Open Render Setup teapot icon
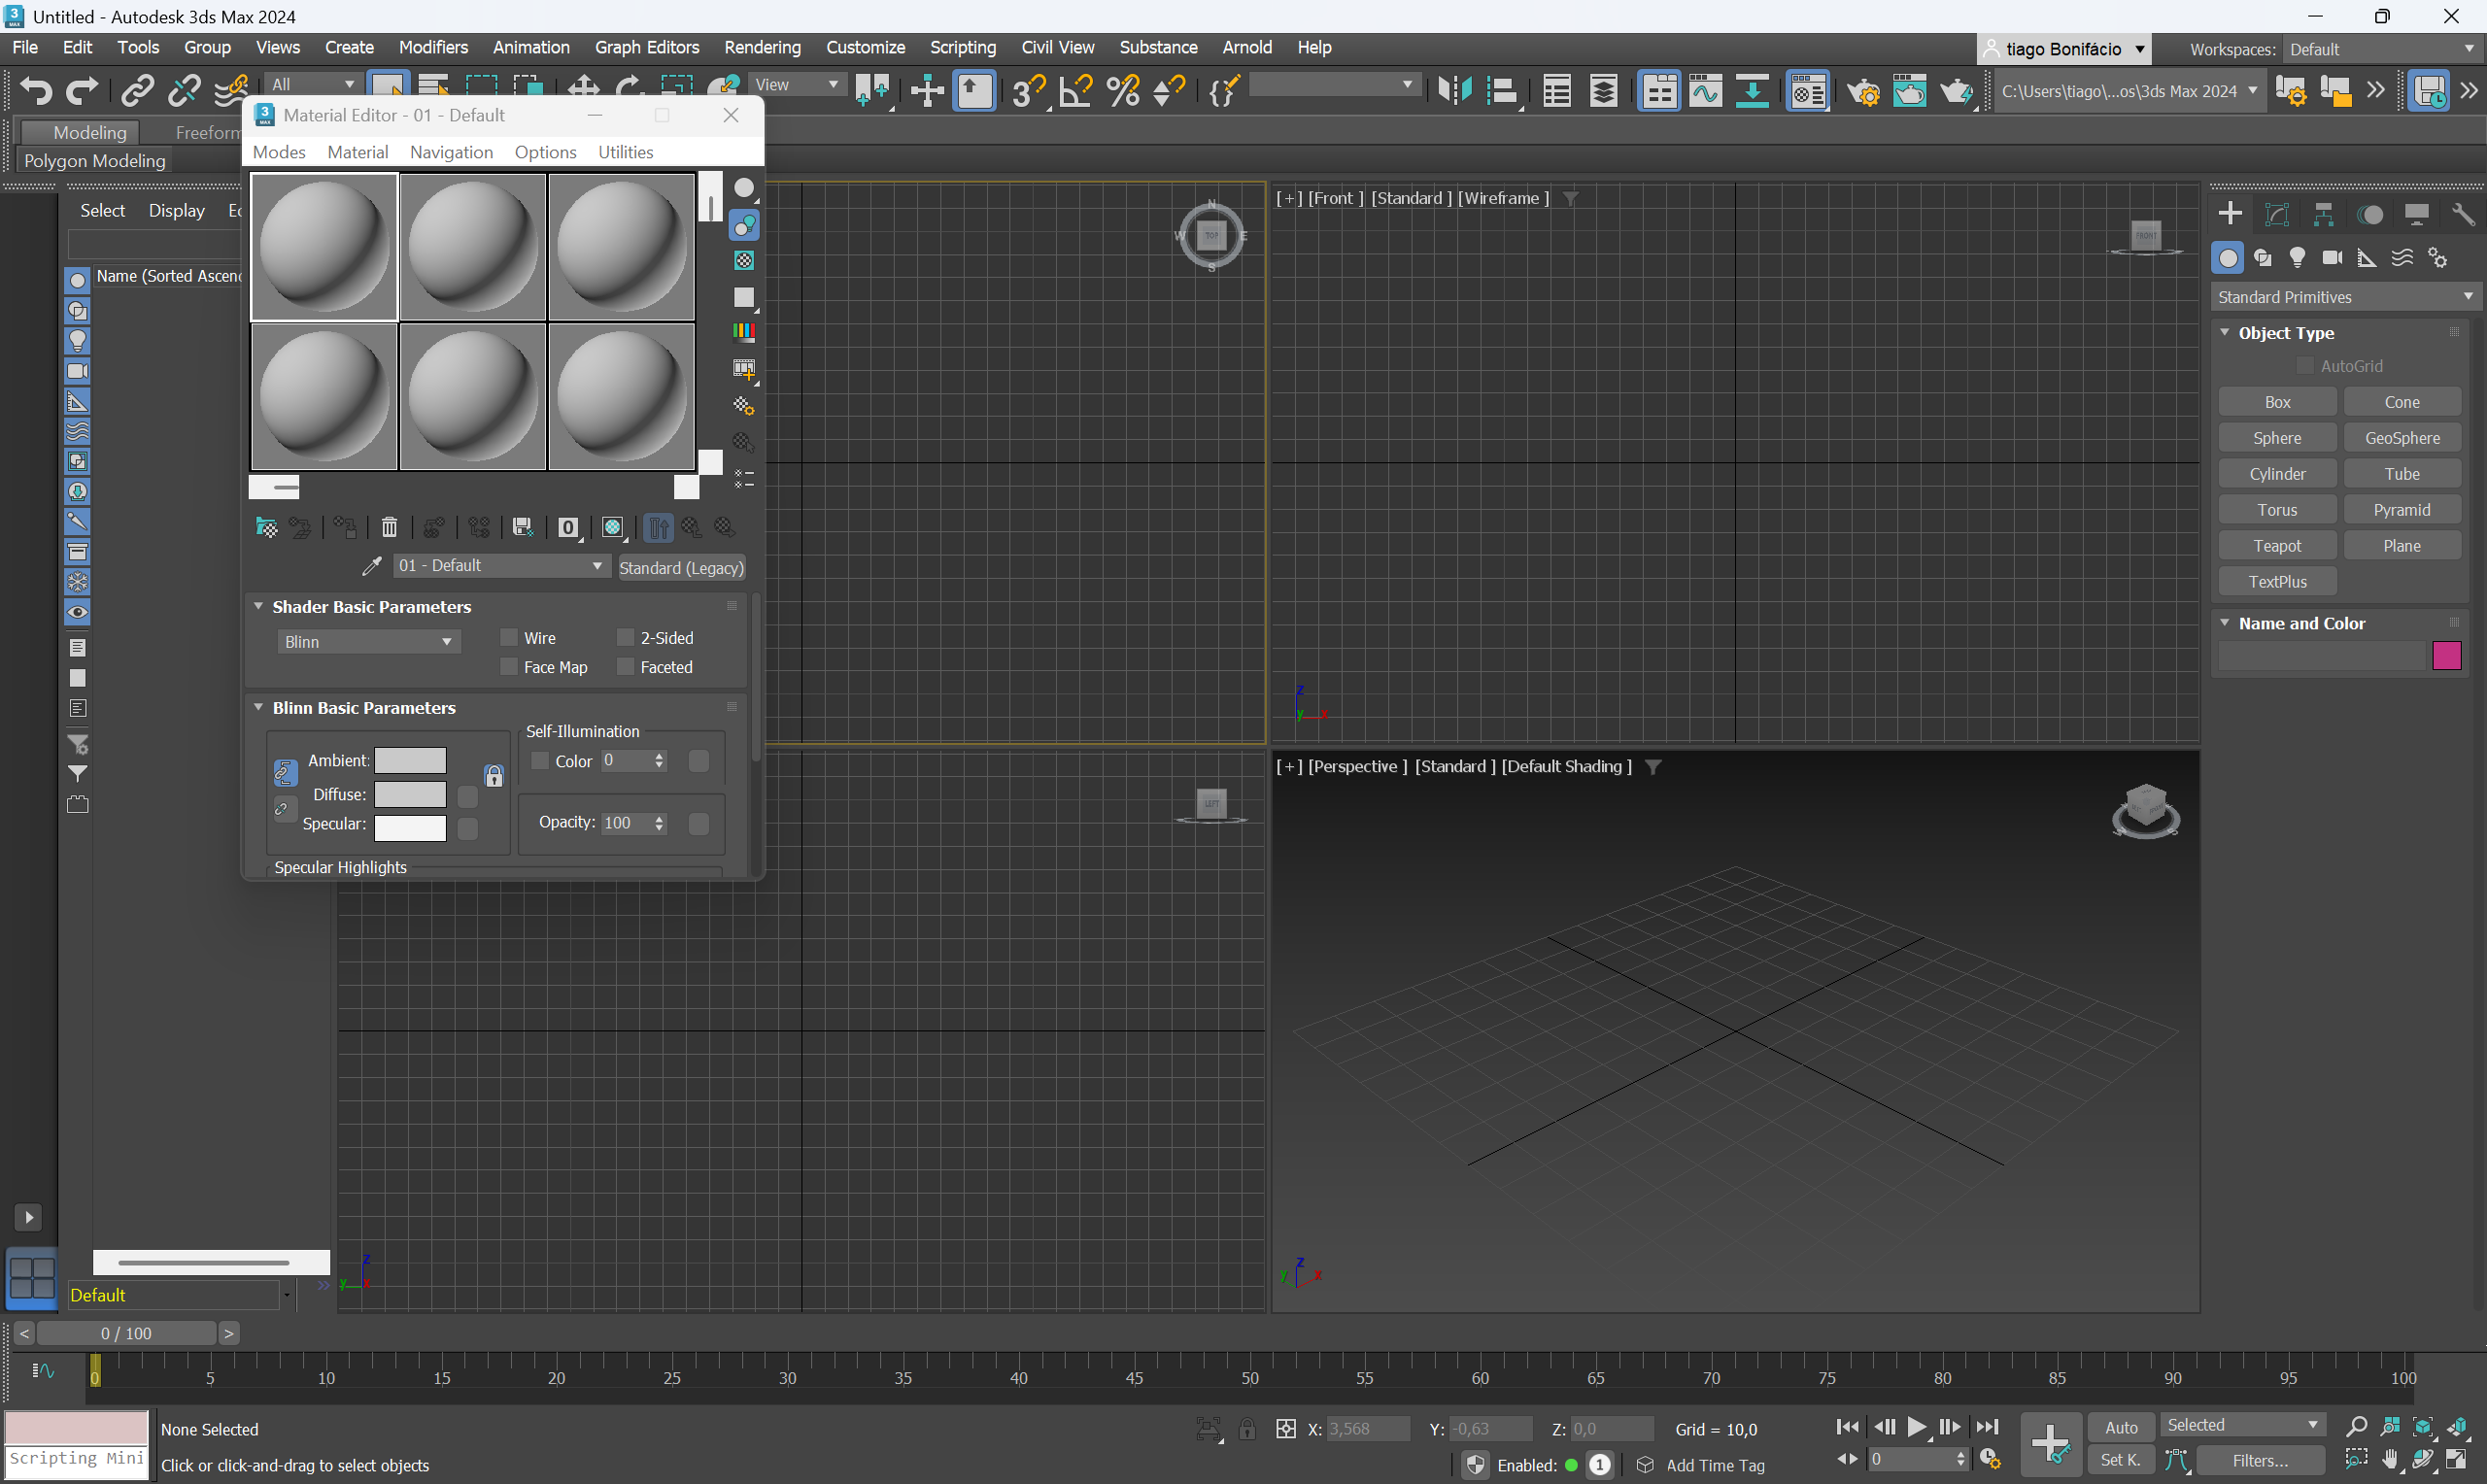The image size is (2487, 1484). 1863,91
